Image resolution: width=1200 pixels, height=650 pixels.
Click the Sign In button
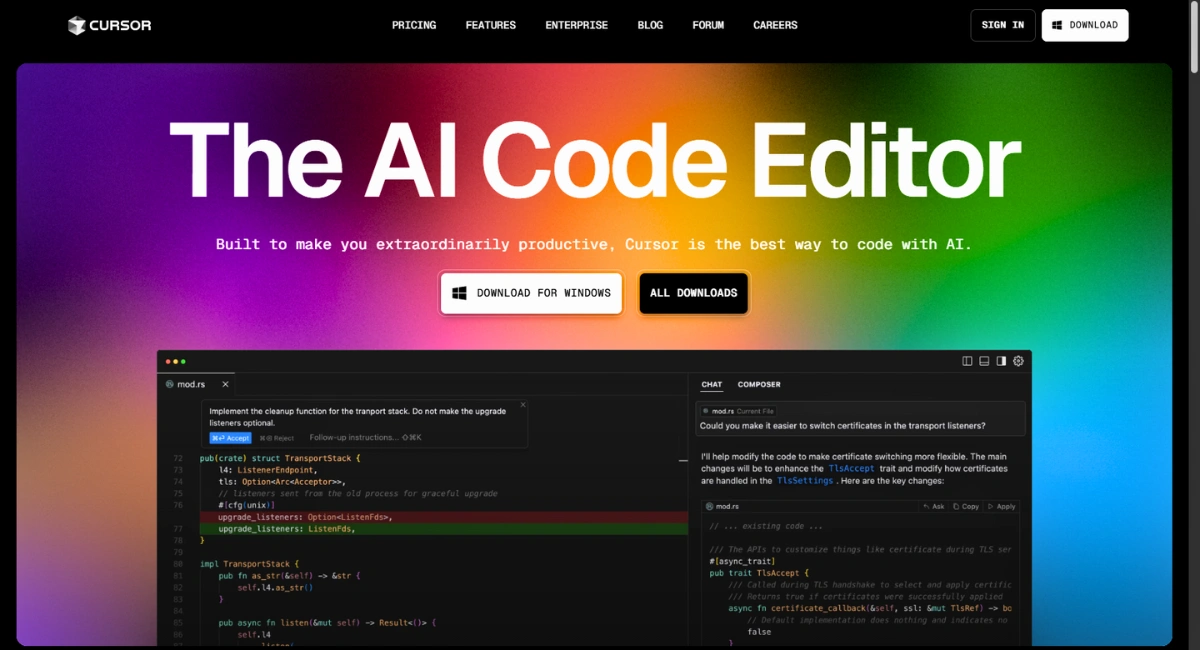[1003, 25]
